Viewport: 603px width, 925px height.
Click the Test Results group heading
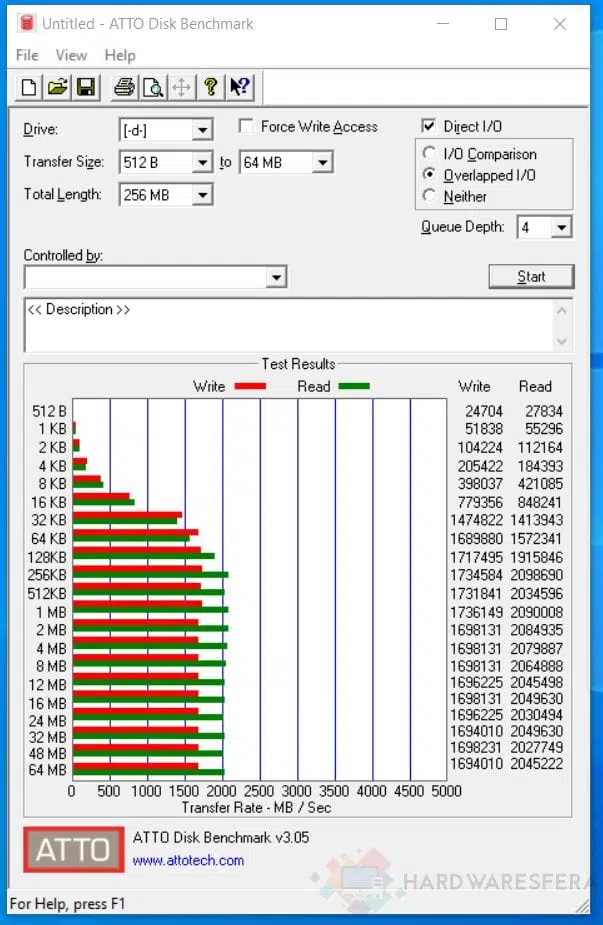click(299, 364)
